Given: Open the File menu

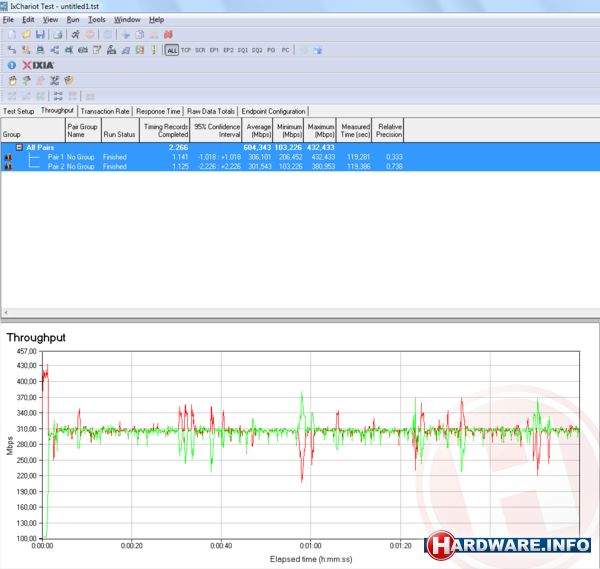Looking at the screenshot, I should (8, 20).
